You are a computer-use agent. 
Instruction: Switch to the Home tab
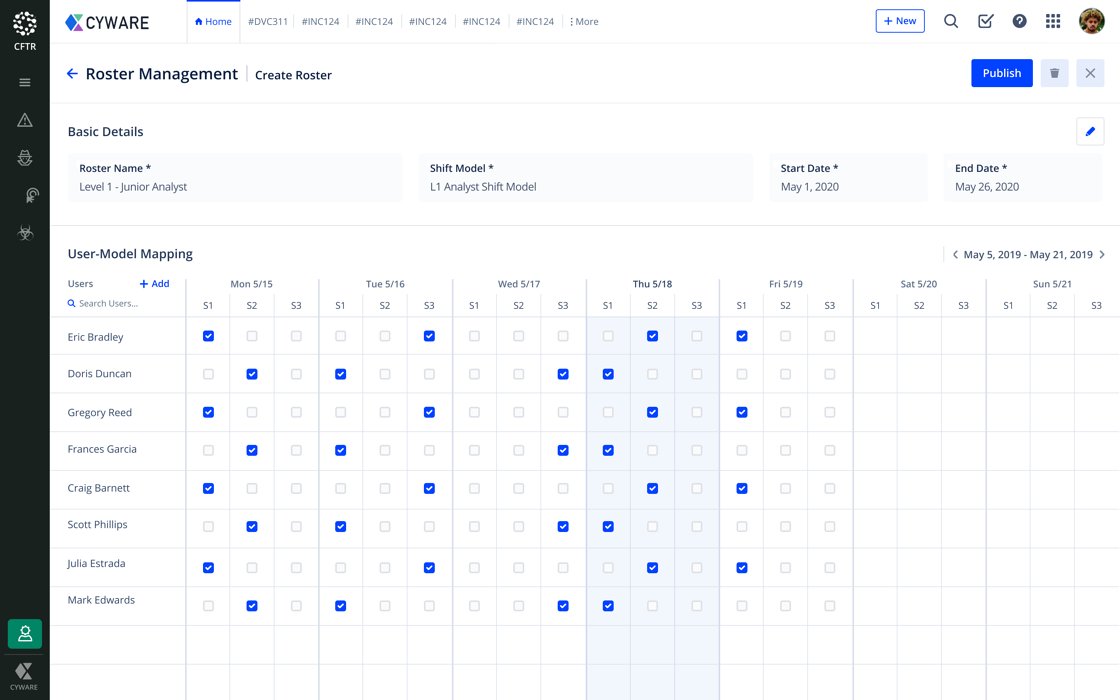click(213, 21)
